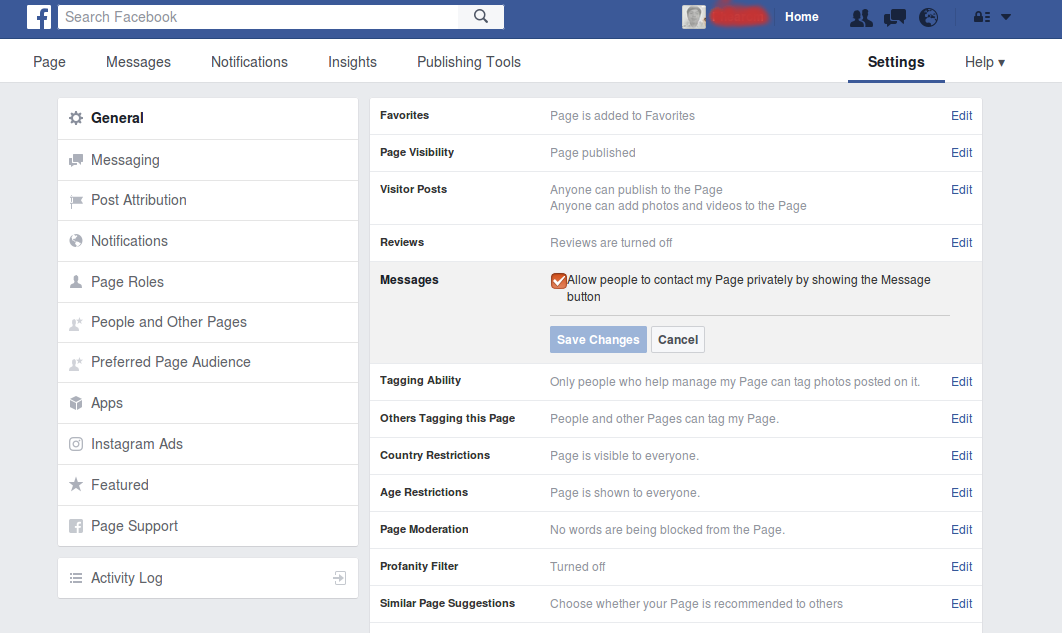Open the Page Roles section
This screenshot has height=633, width=1062.
coord(208,282)
